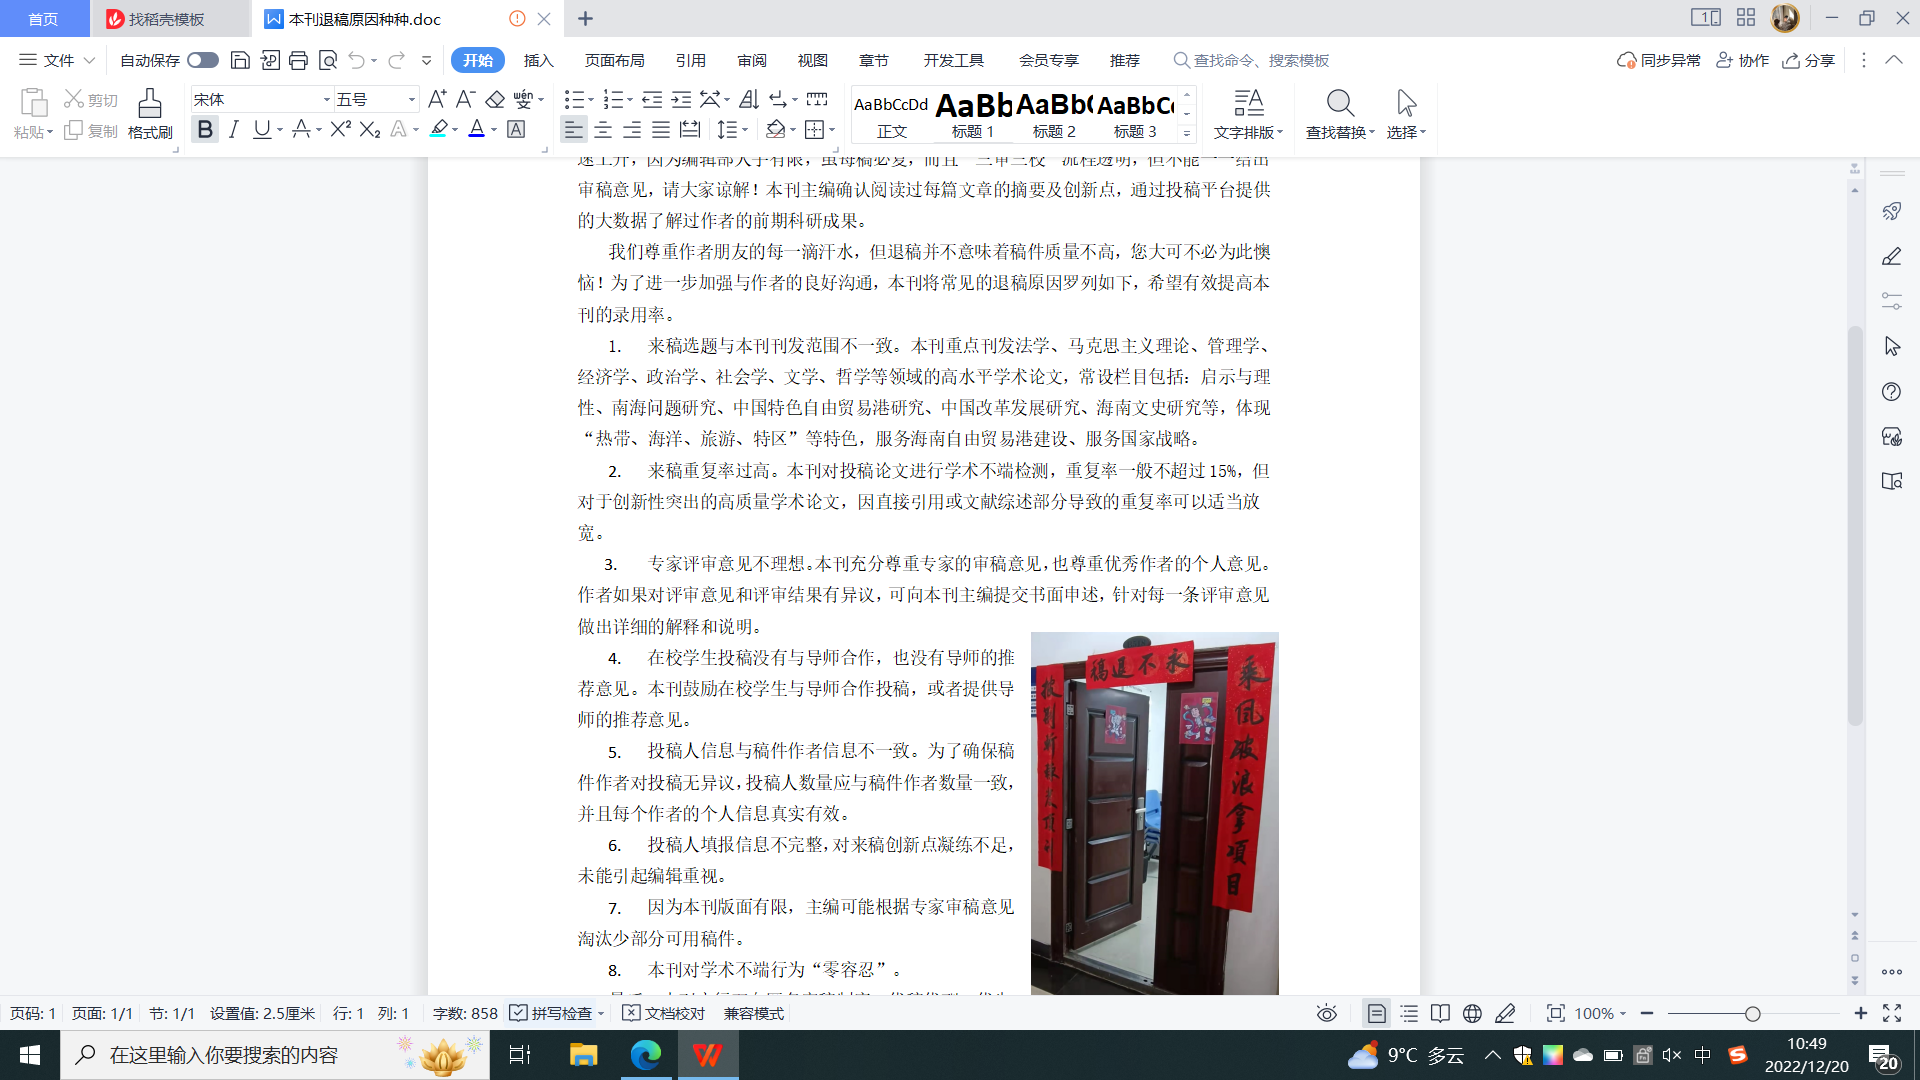The height and width of the screenshot is (1080, 1920).
Task: Toggle the auto-save switch
Action: 203,60
